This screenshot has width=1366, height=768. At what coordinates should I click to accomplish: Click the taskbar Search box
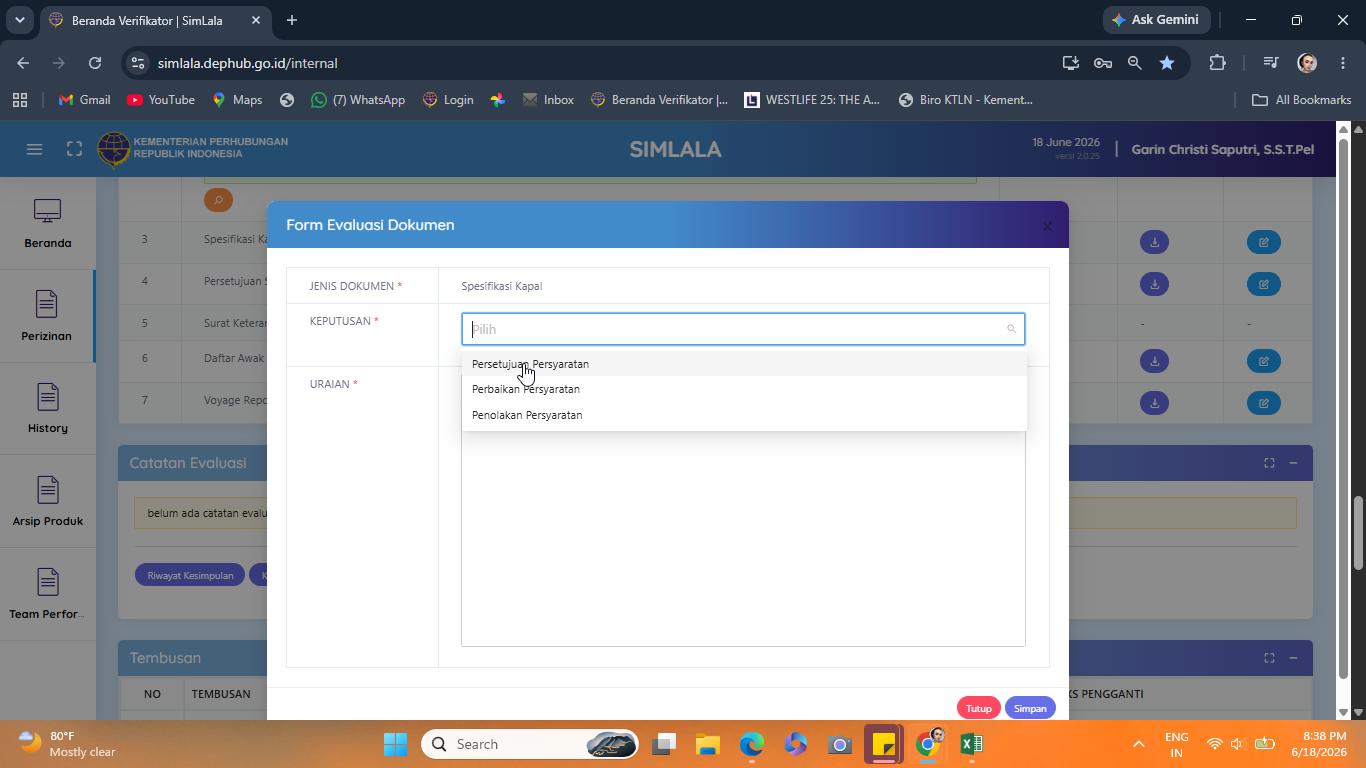(x=530, y=744)
